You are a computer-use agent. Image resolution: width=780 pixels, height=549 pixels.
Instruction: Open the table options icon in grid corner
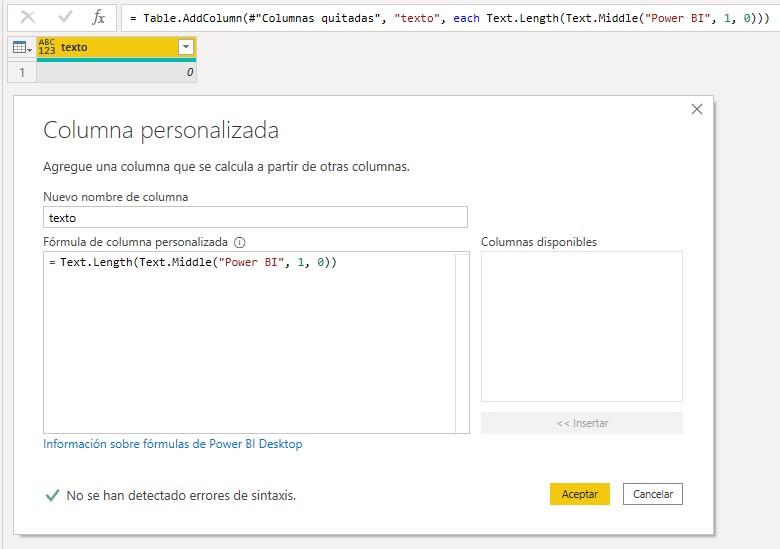pyautogui.click(x=21, y=47)
